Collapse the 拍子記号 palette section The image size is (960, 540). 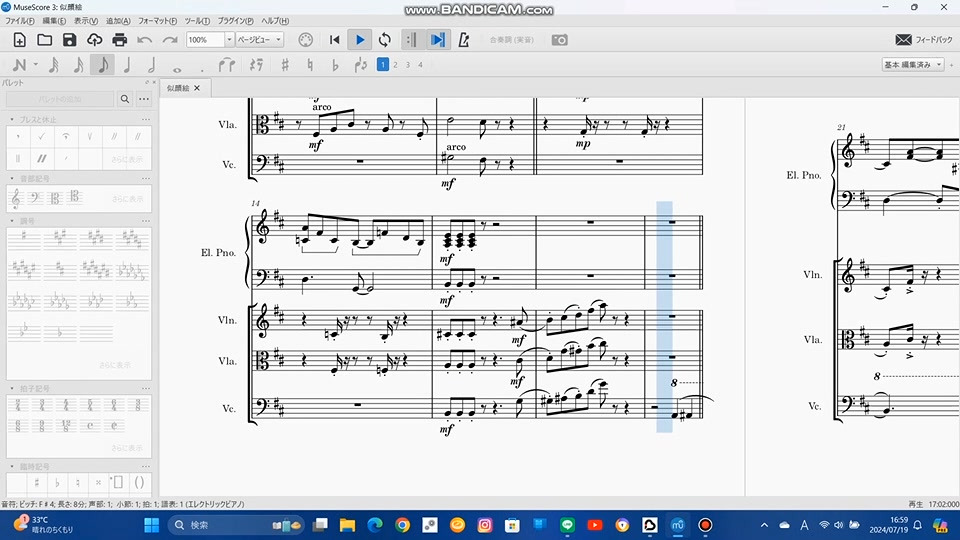[12, 389]
